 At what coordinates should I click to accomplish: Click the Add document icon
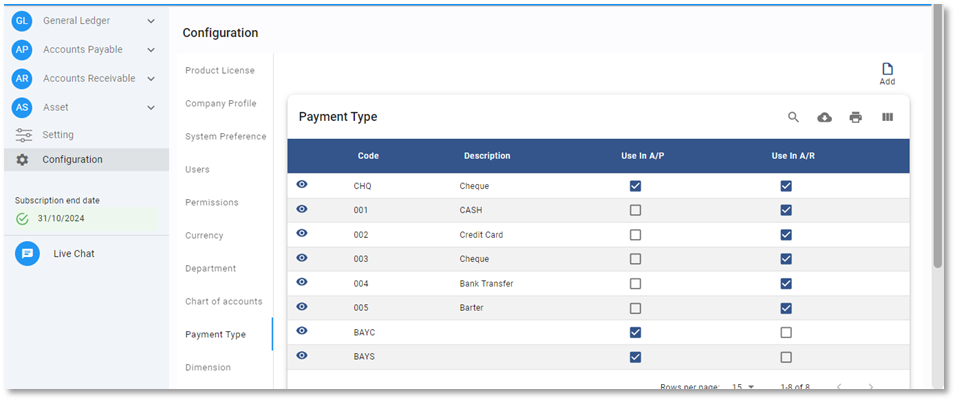click(x=886, y=70)
